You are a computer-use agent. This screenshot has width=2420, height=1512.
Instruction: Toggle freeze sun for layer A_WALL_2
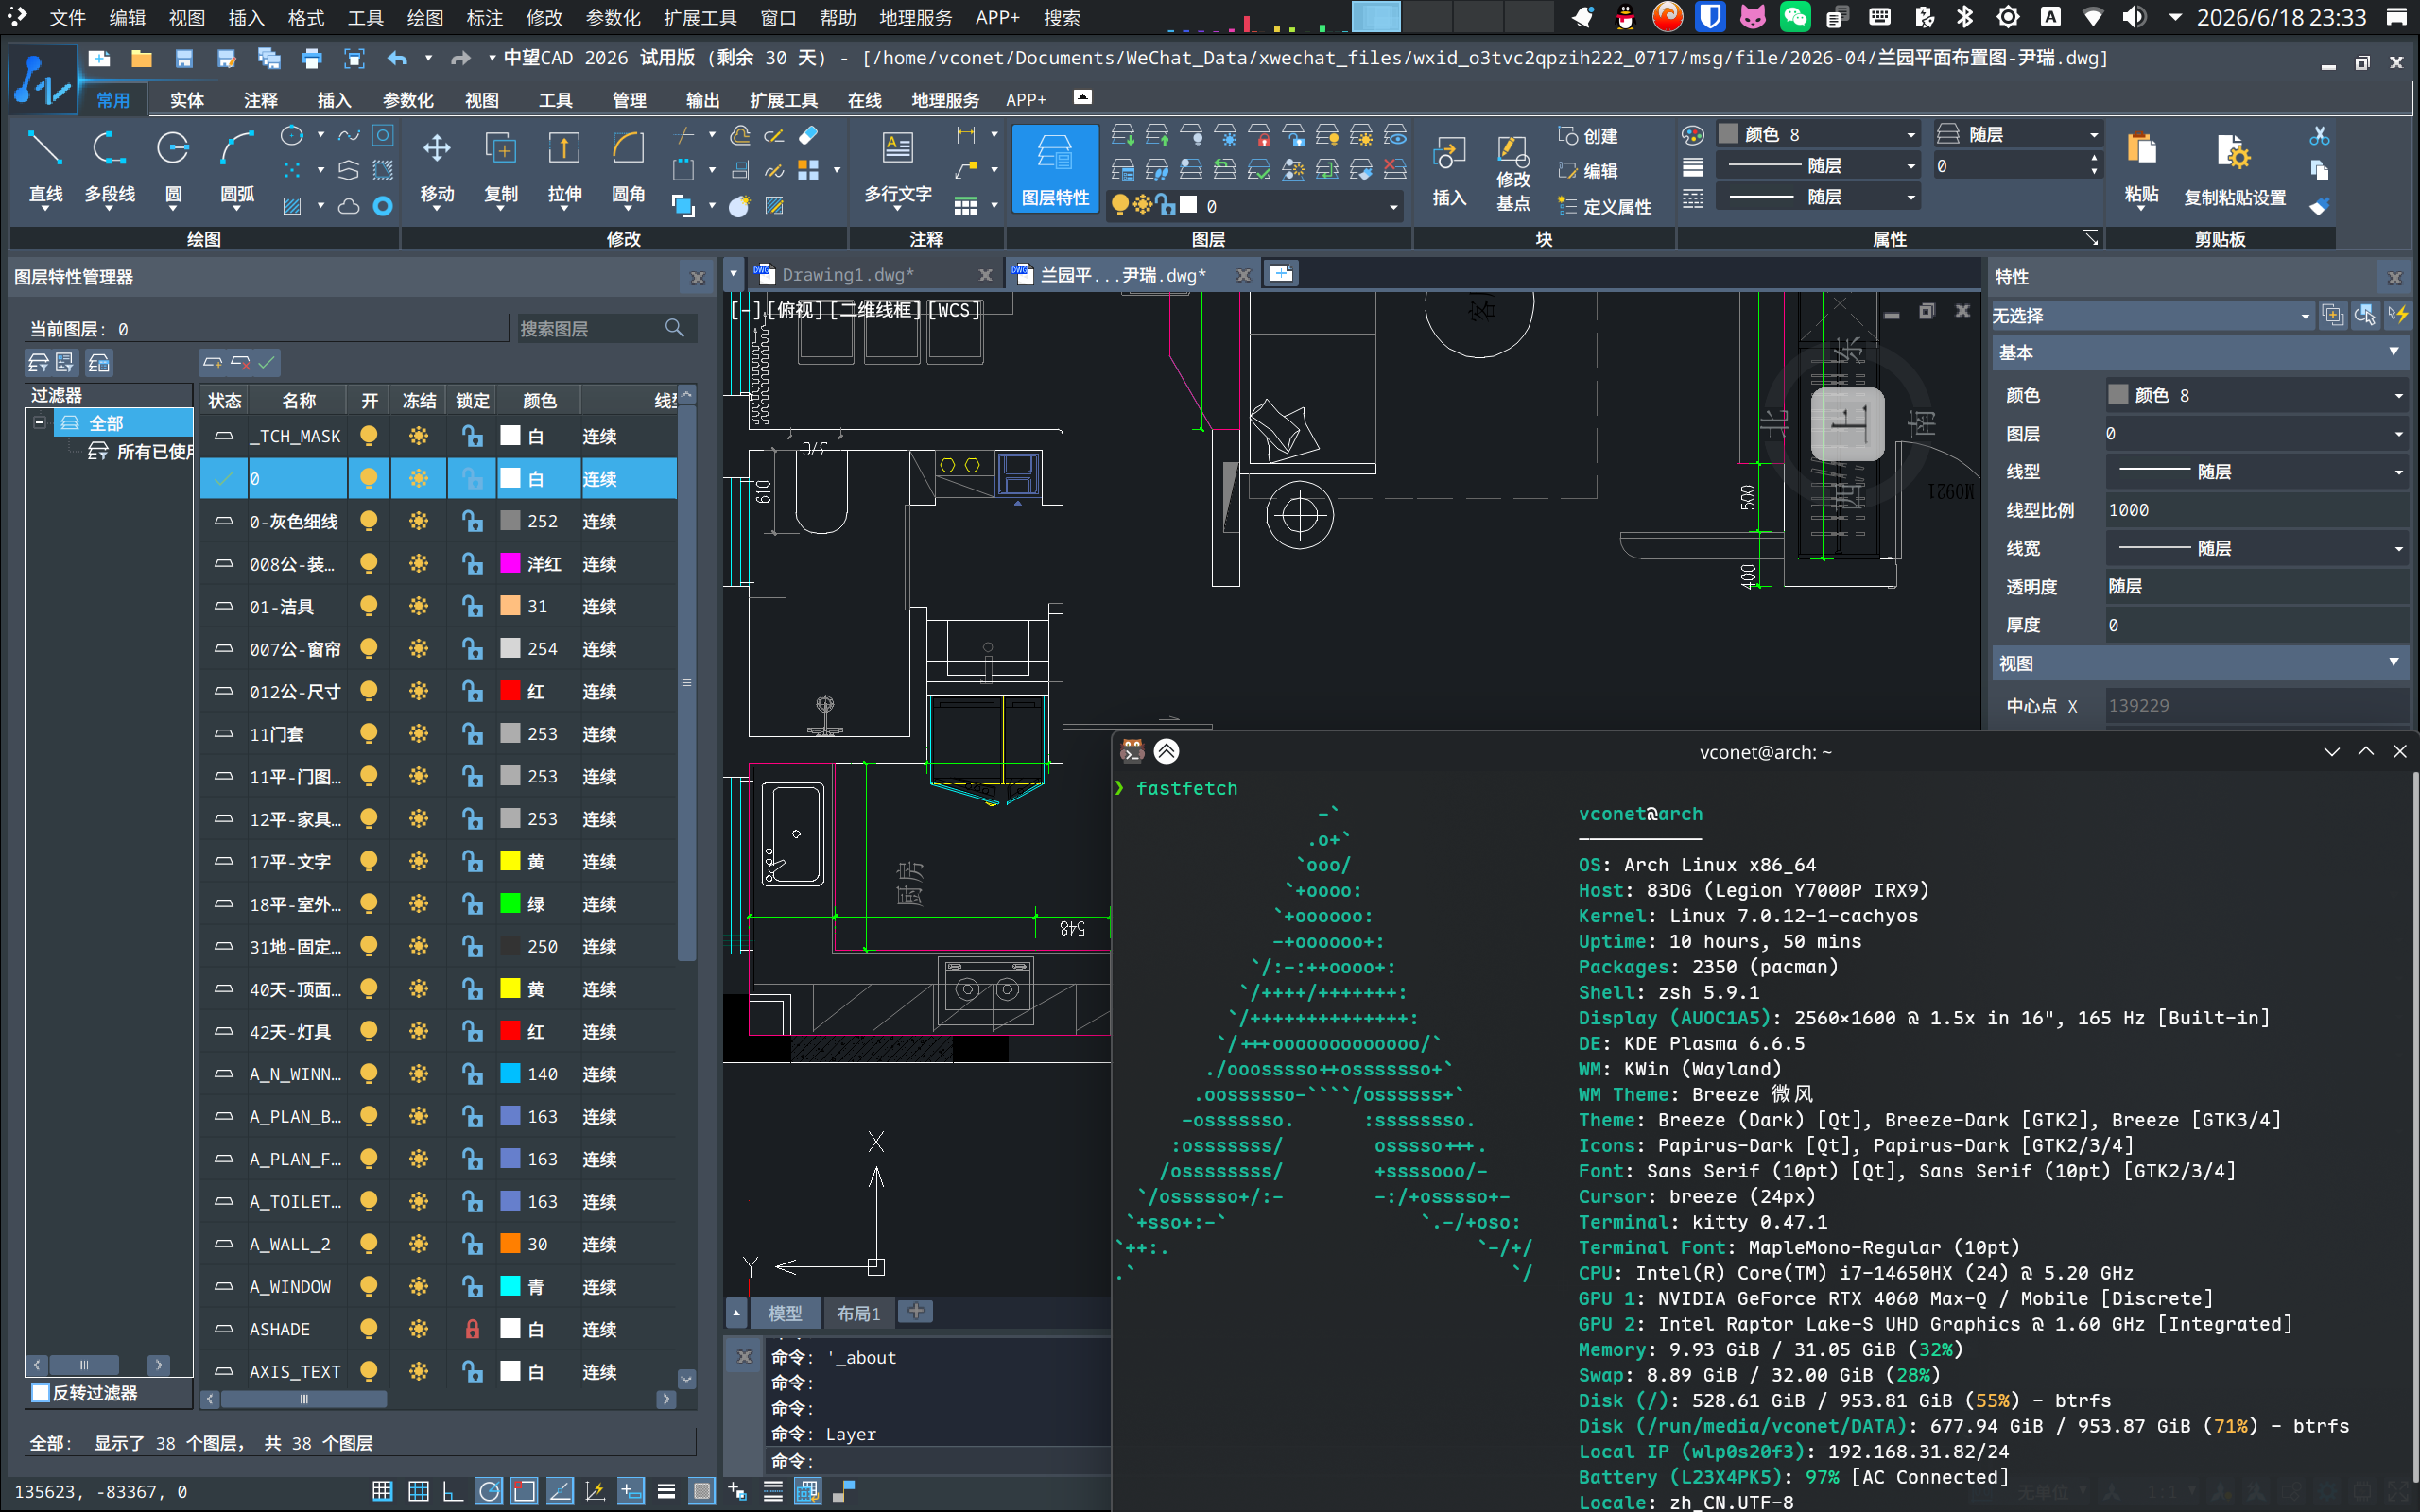pos(419,1244)
